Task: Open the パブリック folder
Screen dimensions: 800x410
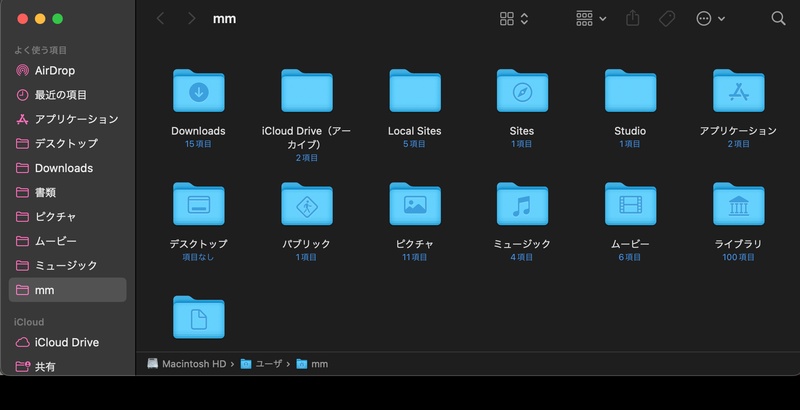Action: [307, 204]
